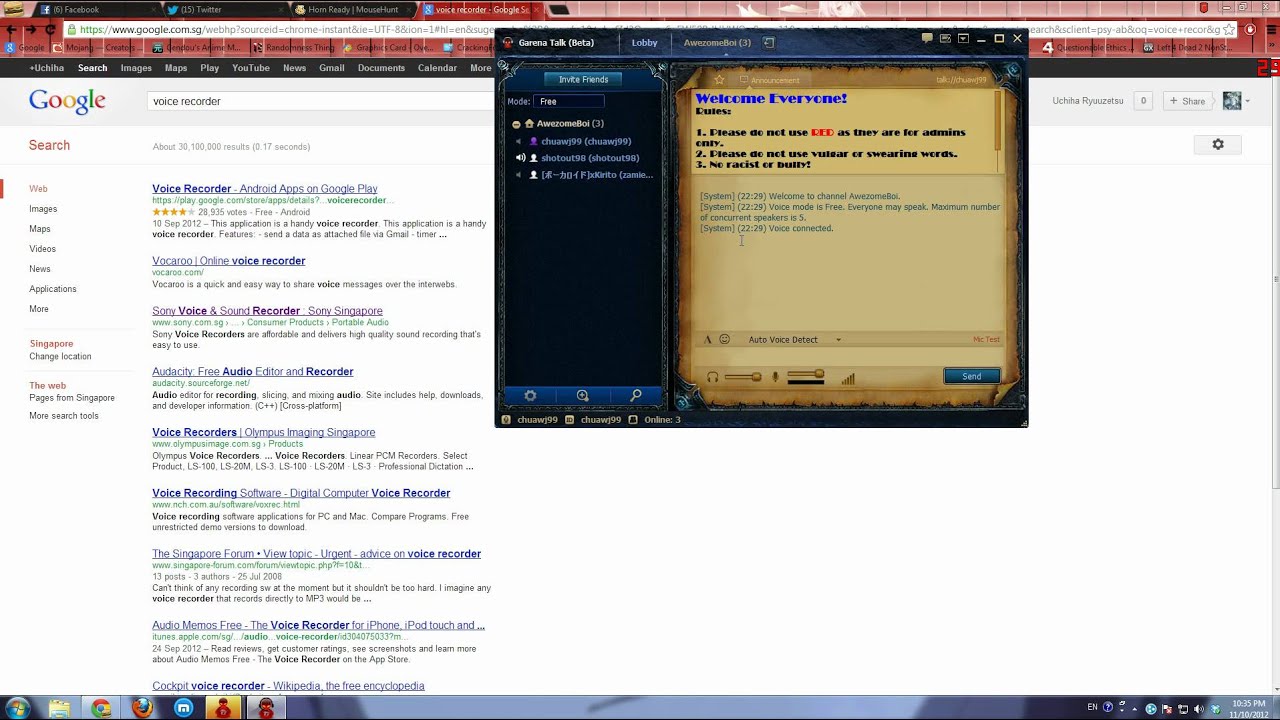This screenshot has width=1280, height=720.
Task: Open the title bar dropdown menu icon in Garena Talk
Action: [x=963, y=39]
